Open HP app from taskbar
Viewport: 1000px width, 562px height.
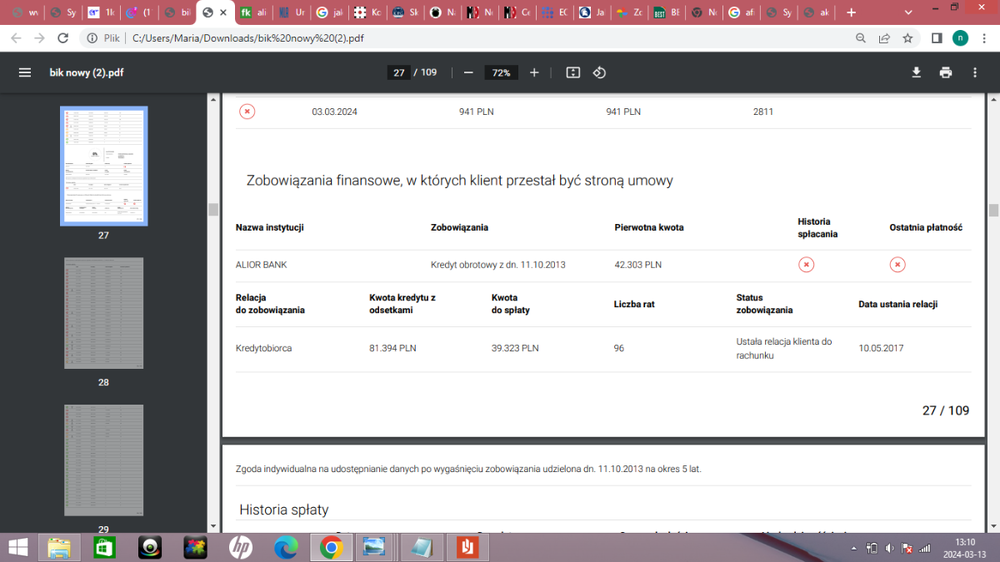coord(240,547)
